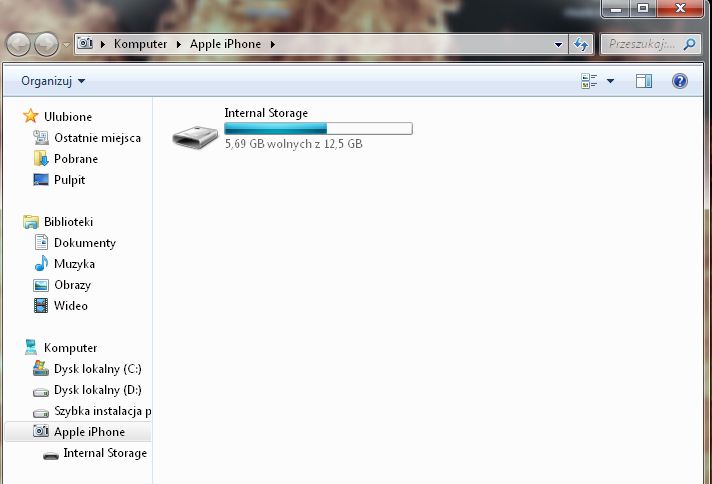Open the Dokumenty library
Image resolution: width=712 pixels, height=484 pixels.
click(85, 243)
